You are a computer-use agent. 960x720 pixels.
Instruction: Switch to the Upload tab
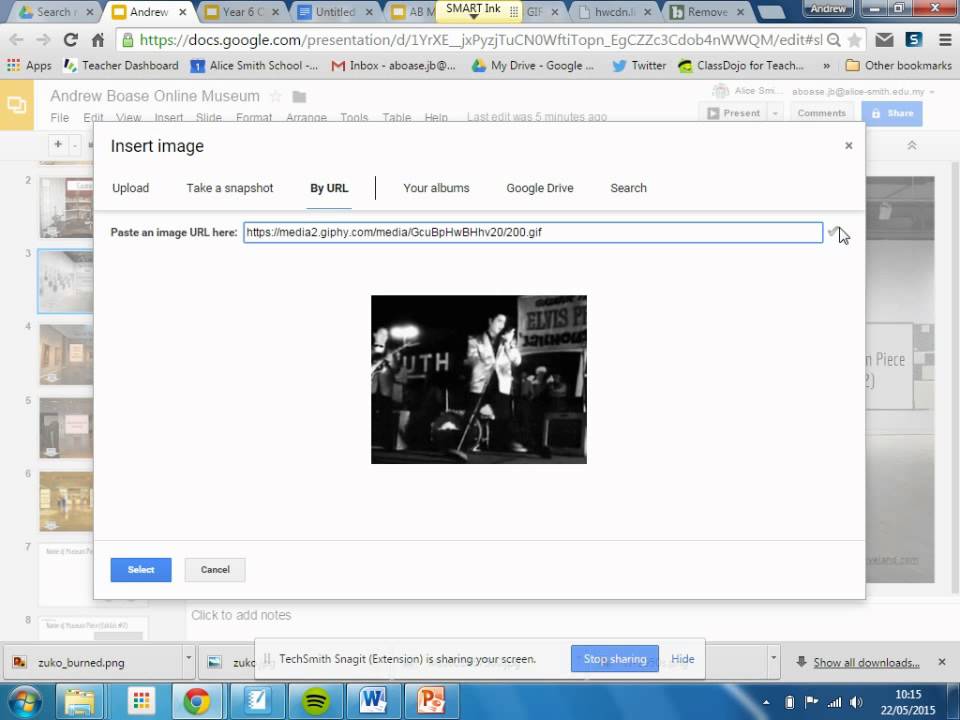pos(130,188)
